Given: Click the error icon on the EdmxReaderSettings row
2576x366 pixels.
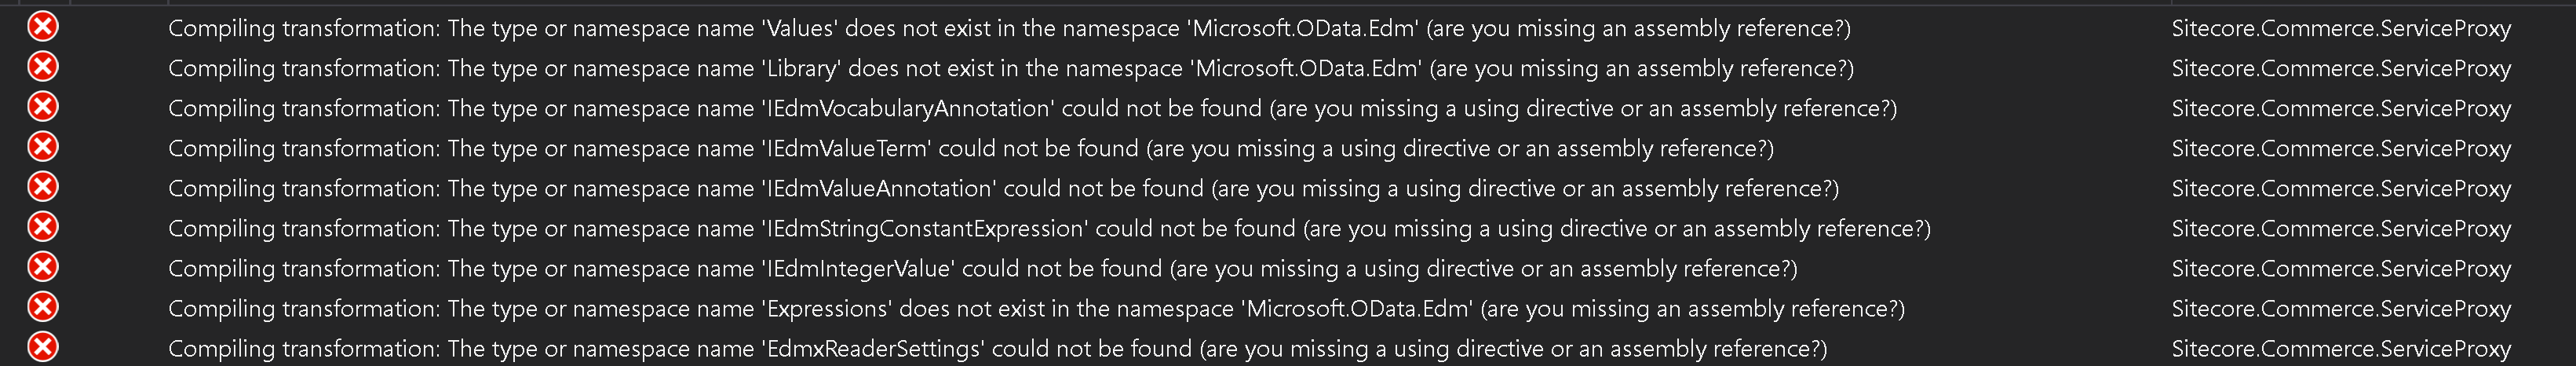Looking at the screenshot, I should coord(42,347).
